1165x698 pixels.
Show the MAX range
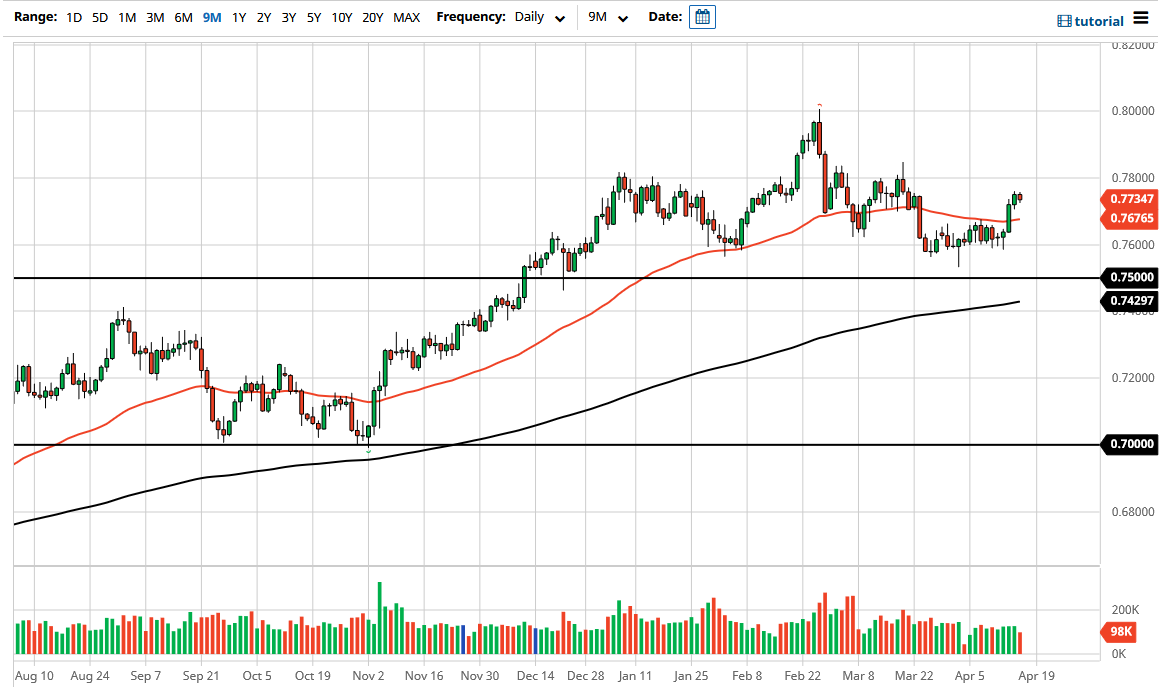pyautogui.click(x=406, y=17)
